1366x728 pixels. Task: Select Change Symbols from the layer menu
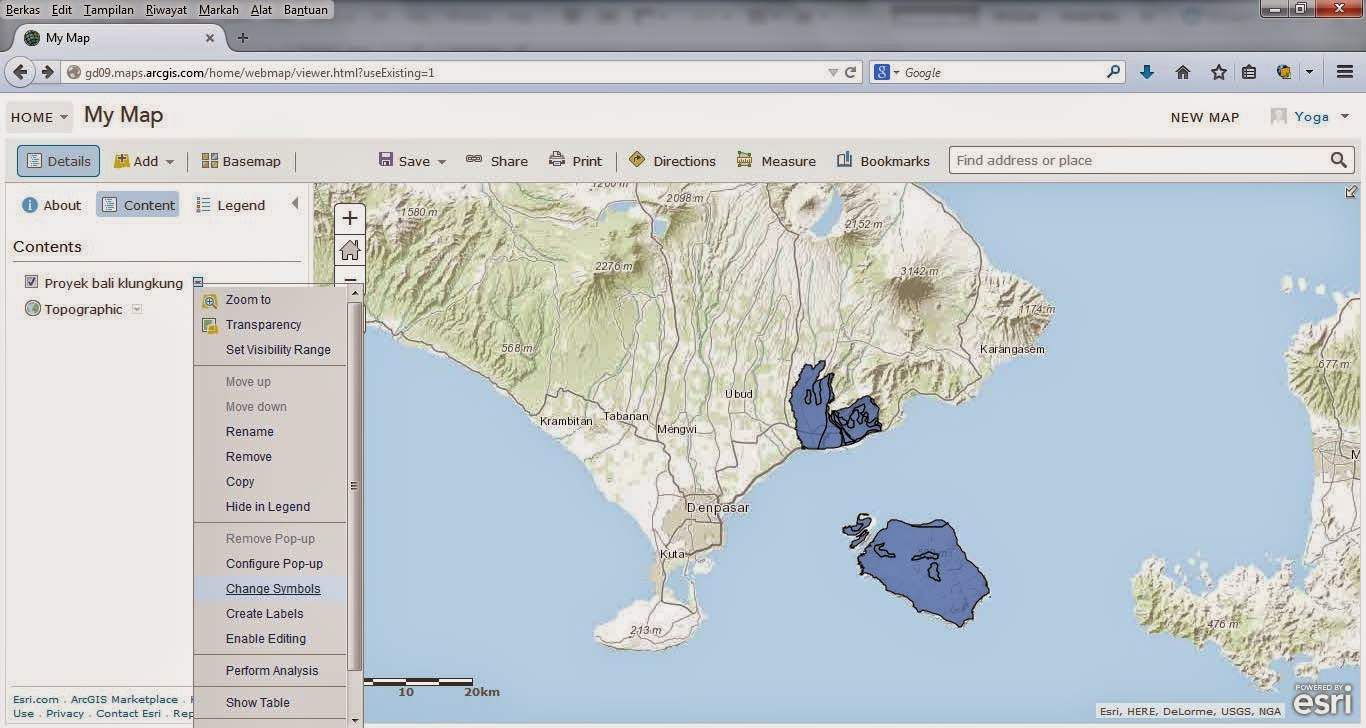(x=272, y=588)
